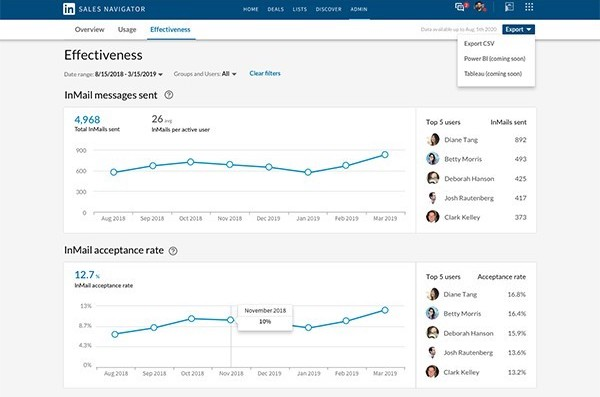Screen dimensions: 600x397
Task: Click Oct 2018 data point in InMails sent chart
Action: 191,162
